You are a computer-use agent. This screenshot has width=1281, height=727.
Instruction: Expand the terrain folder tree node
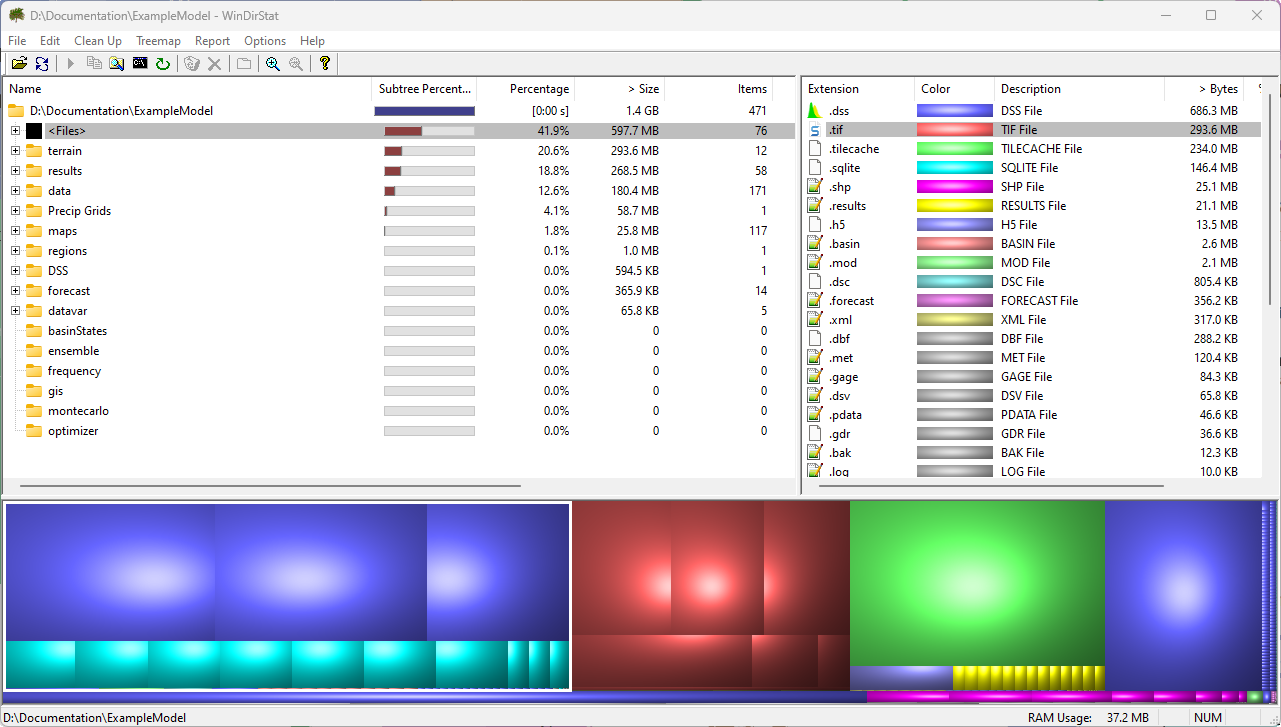click(15, 151)
